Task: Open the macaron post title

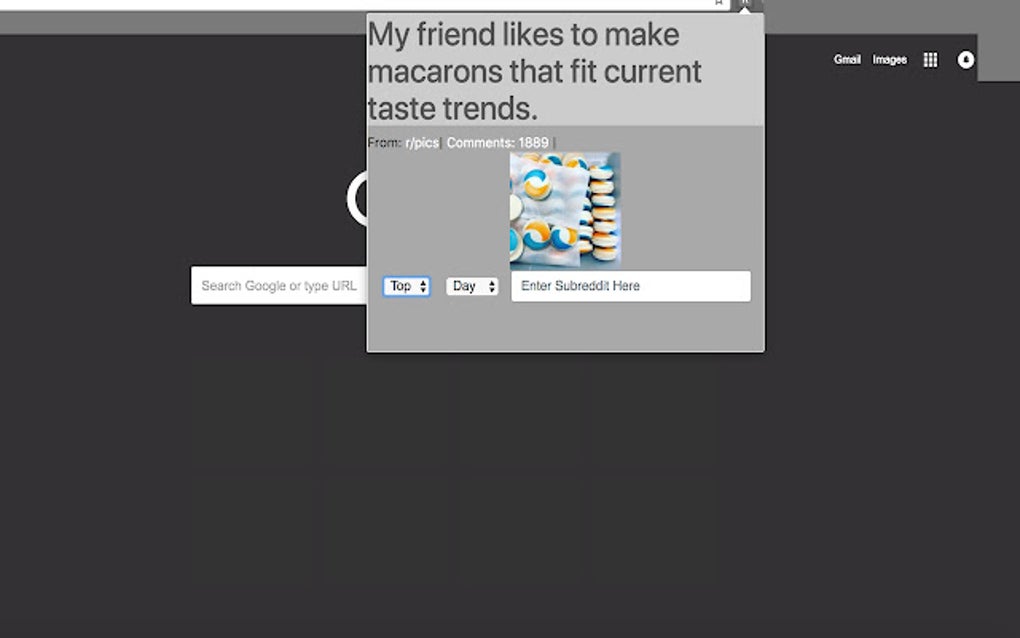Action: pyautogui.click(x=534, y=70)
